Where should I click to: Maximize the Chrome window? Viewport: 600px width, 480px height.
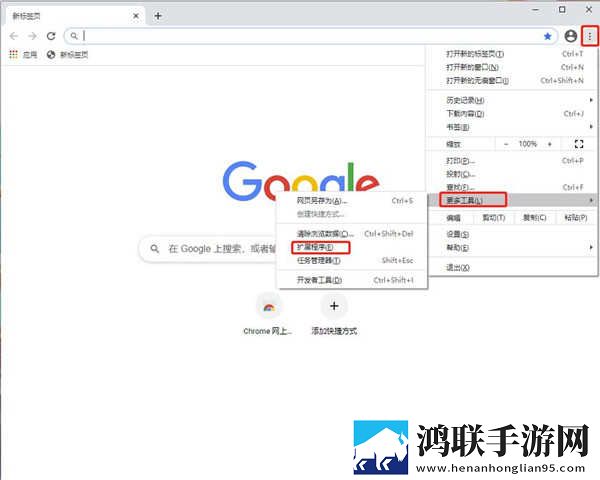(x=562, y=10)
